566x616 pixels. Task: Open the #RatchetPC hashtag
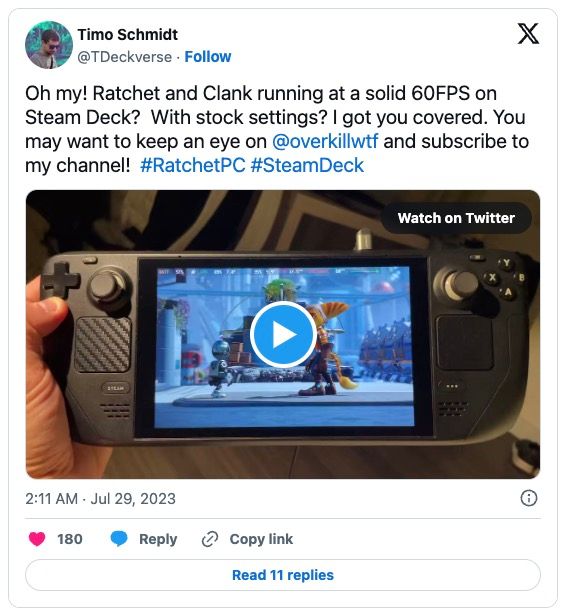(192, 165)
